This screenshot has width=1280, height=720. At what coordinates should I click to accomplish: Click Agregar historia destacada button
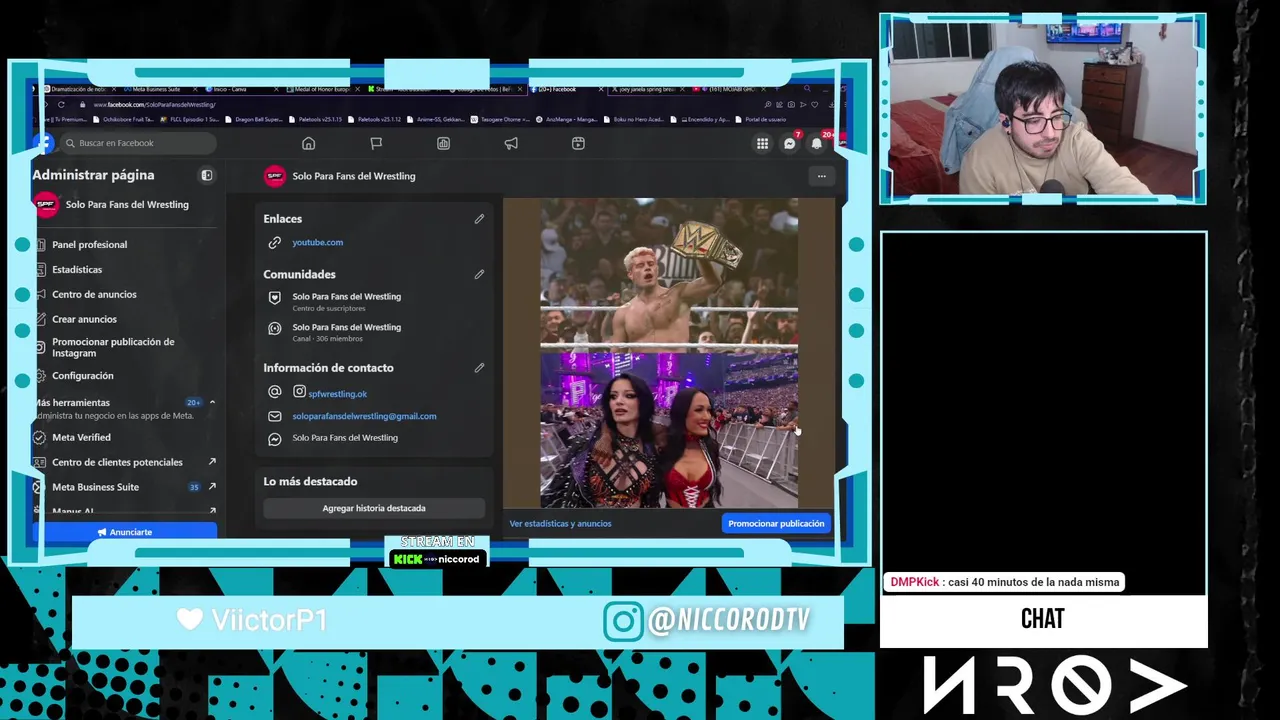(374, 508)
